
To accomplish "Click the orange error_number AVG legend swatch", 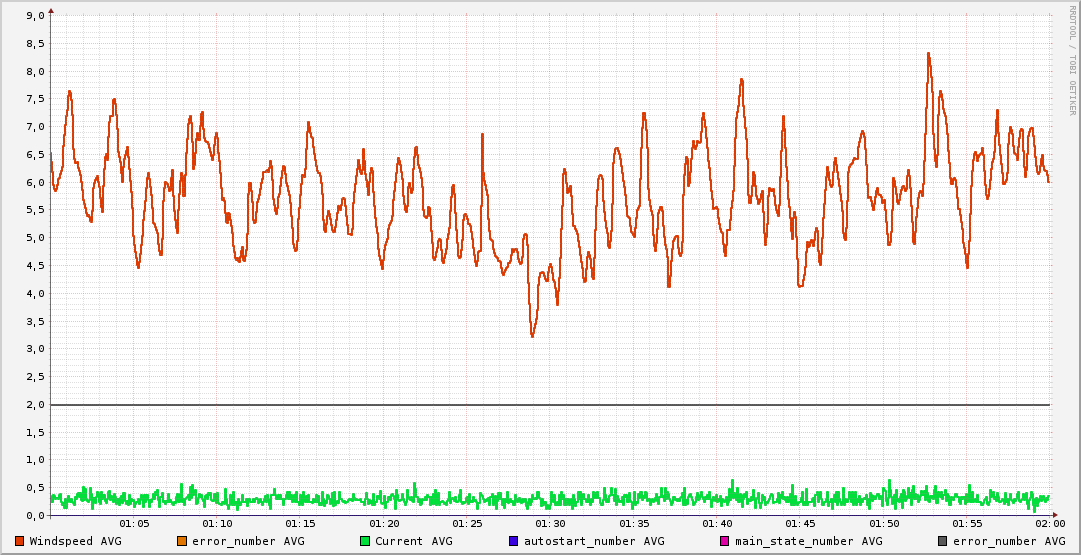I will click(182, 541).
